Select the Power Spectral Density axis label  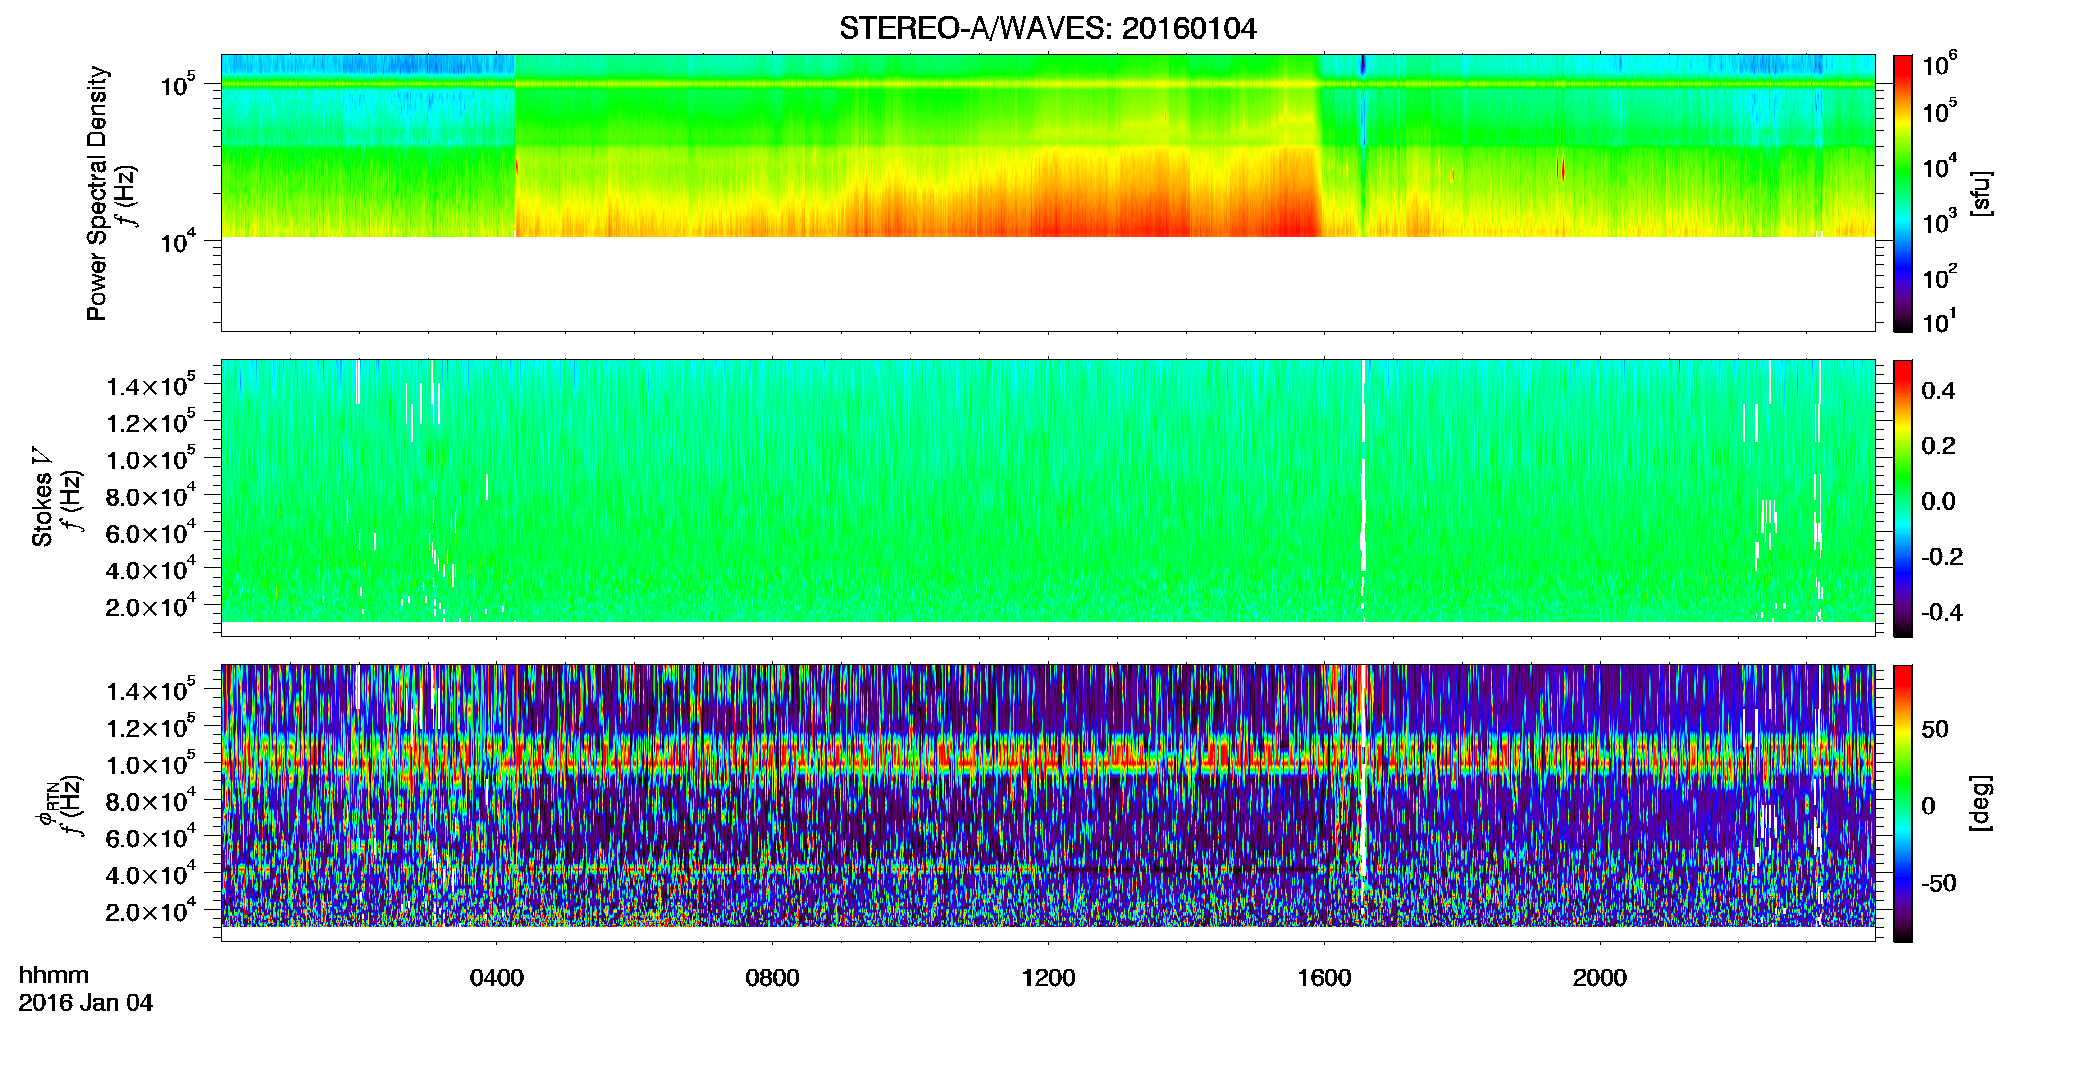pos(97,193)
